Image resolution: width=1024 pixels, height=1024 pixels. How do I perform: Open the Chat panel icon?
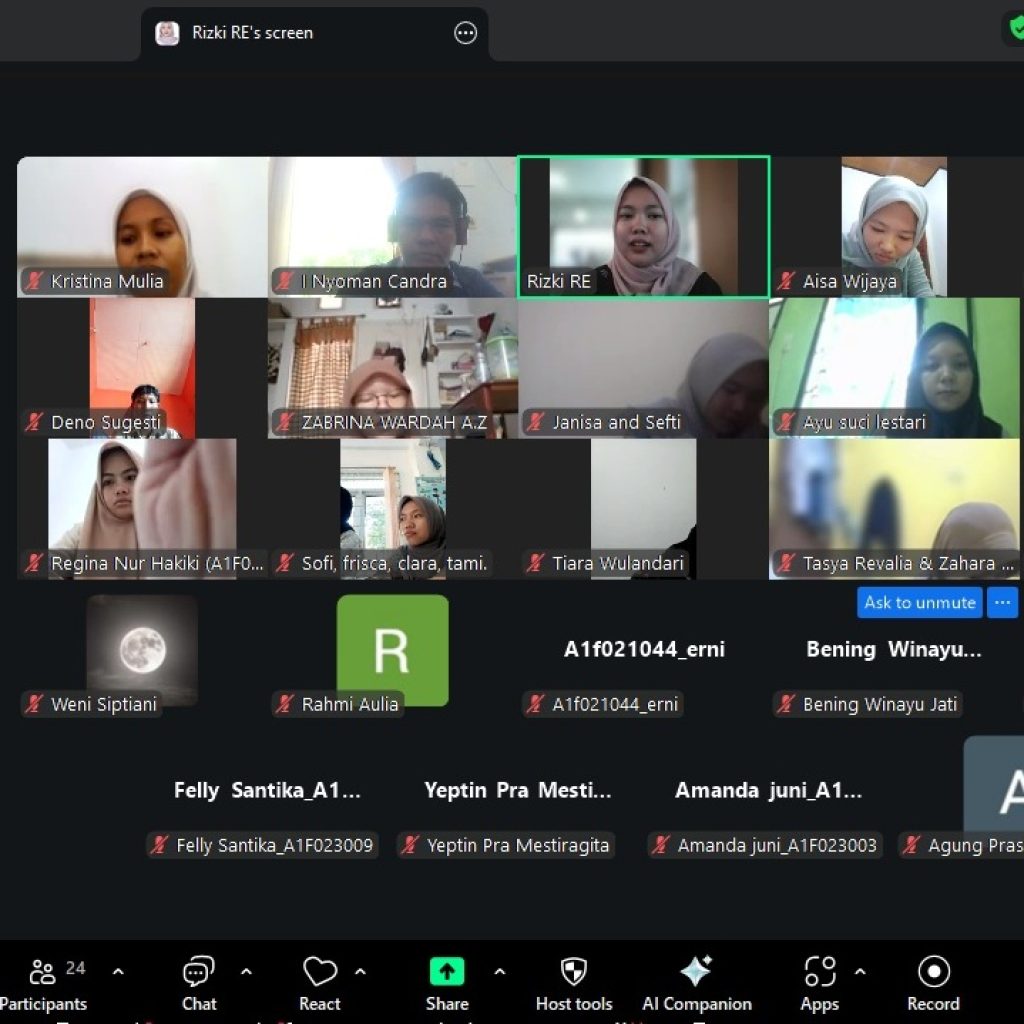(x=198, y=972)
